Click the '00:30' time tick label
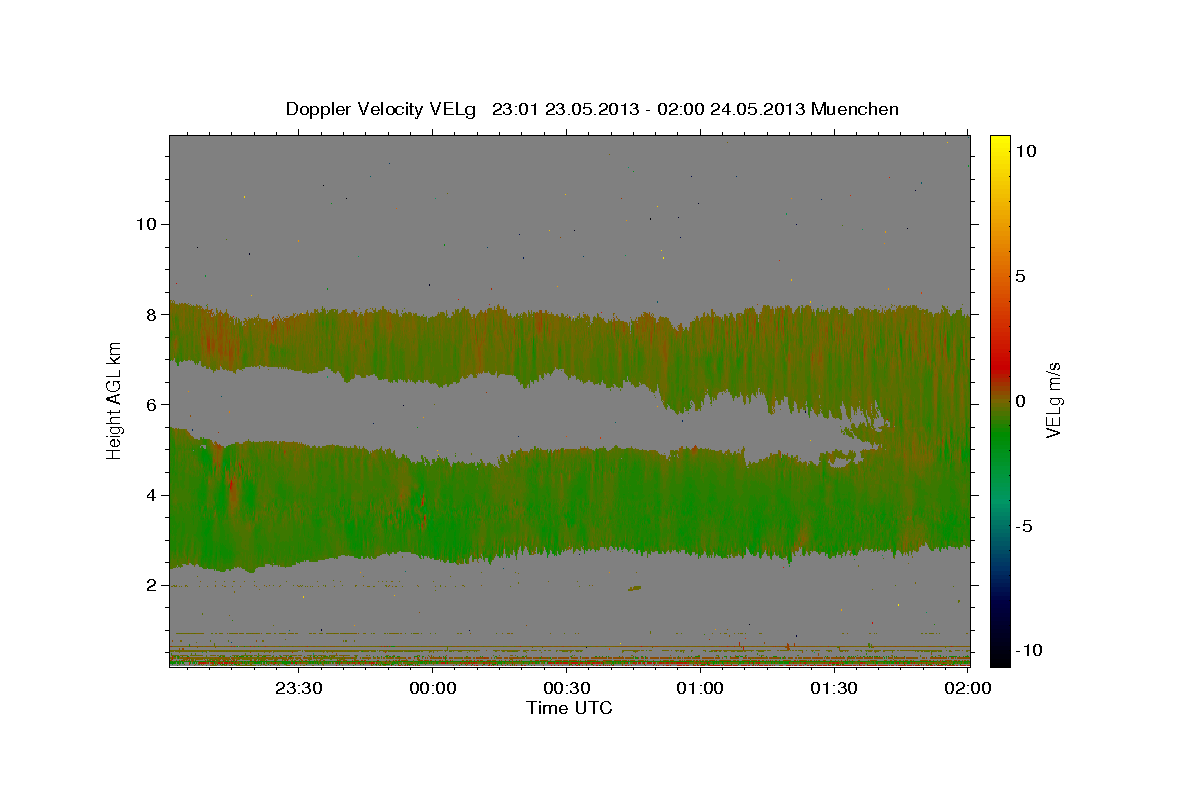 click(x=566, y=688)
